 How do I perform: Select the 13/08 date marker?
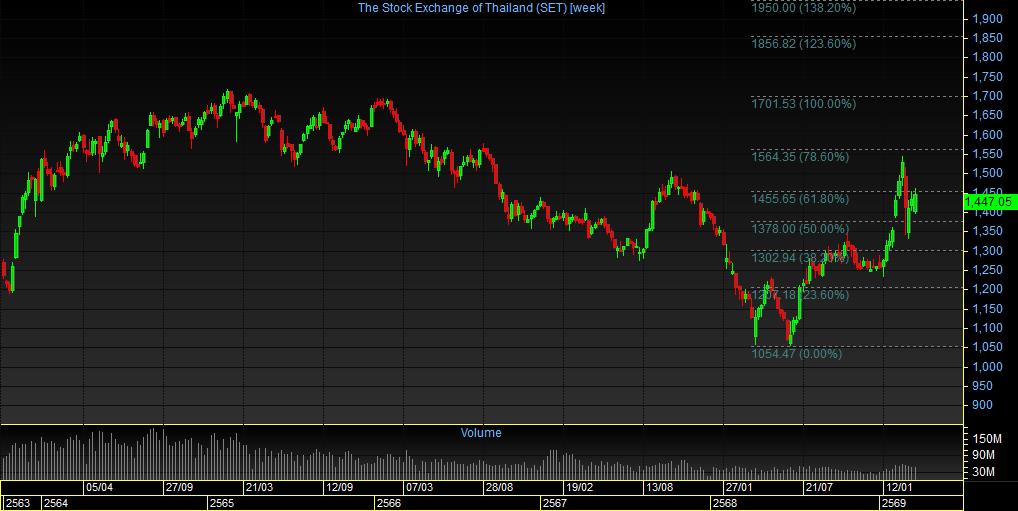659,487
